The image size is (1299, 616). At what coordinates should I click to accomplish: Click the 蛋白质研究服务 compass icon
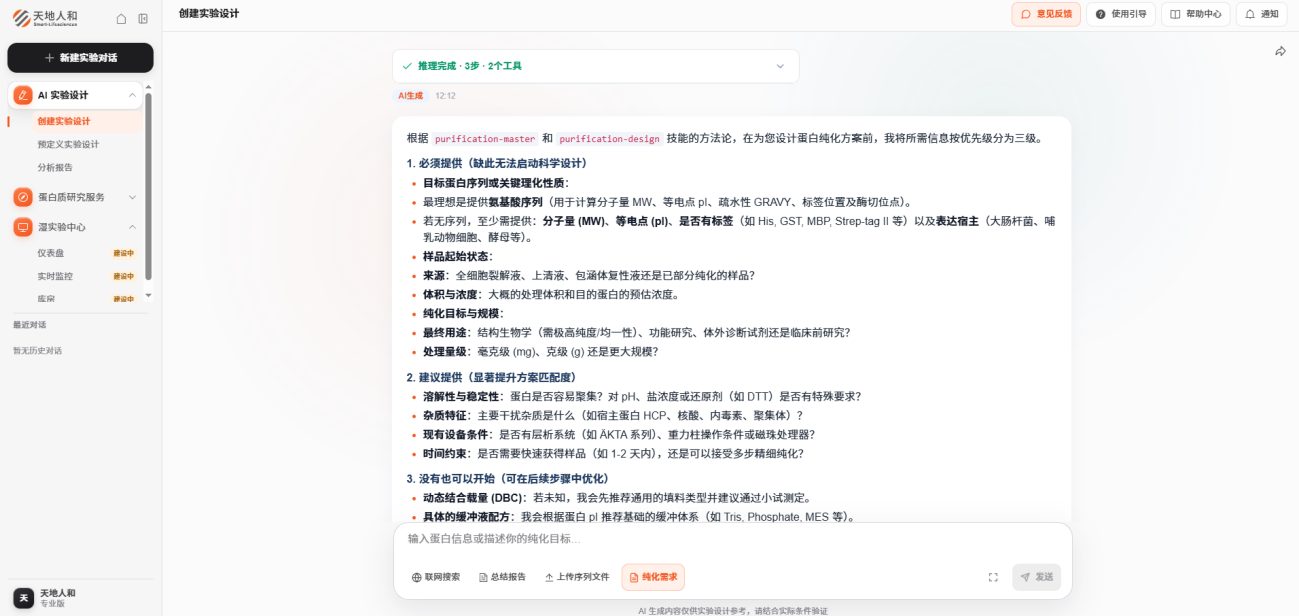22,197
